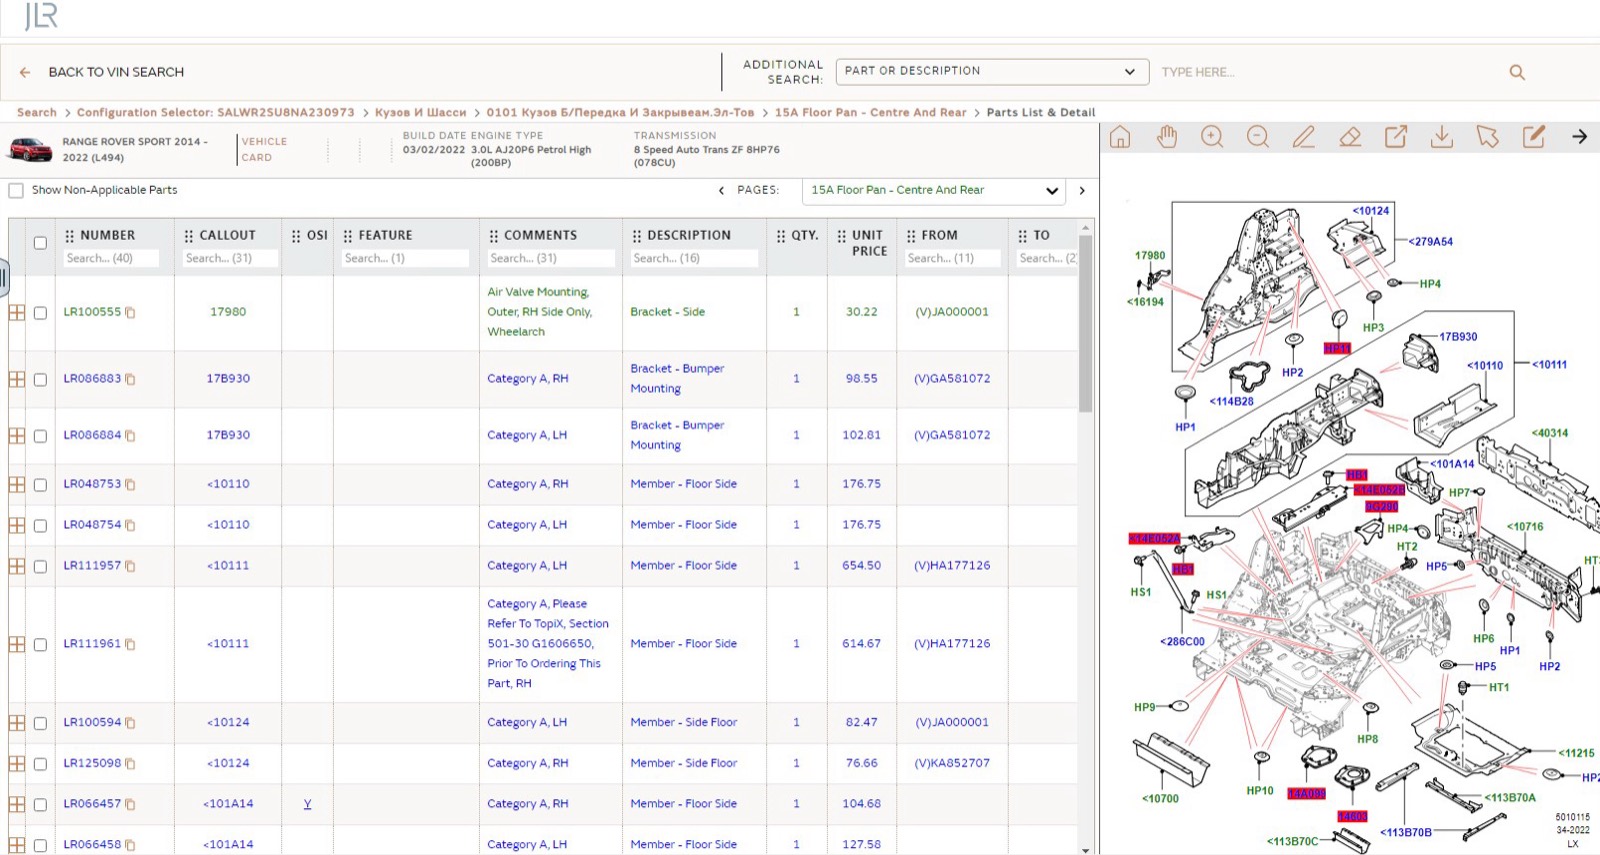Copy part number LR100555
Viewport: 1600px width, 855px height.
(130, 312)
